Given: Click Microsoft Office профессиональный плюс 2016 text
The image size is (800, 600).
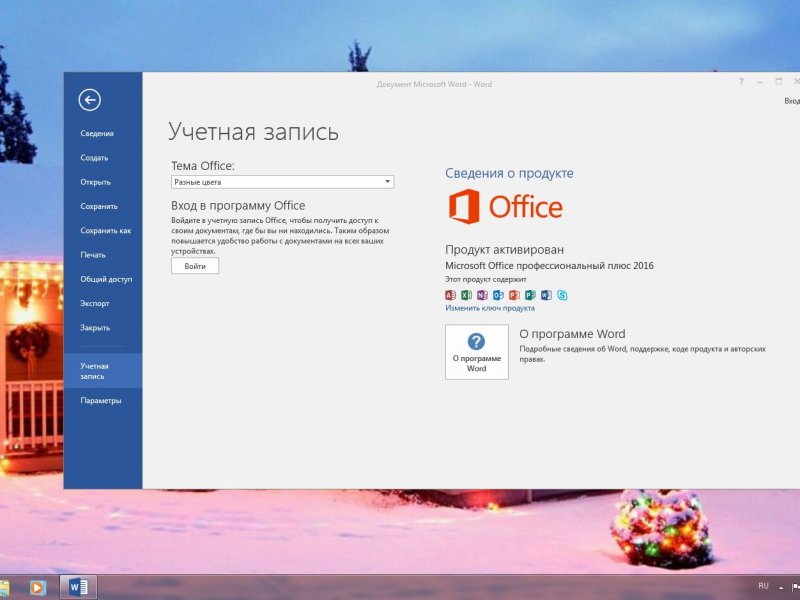Looking at the screenshot, I should tap(549, 266).
